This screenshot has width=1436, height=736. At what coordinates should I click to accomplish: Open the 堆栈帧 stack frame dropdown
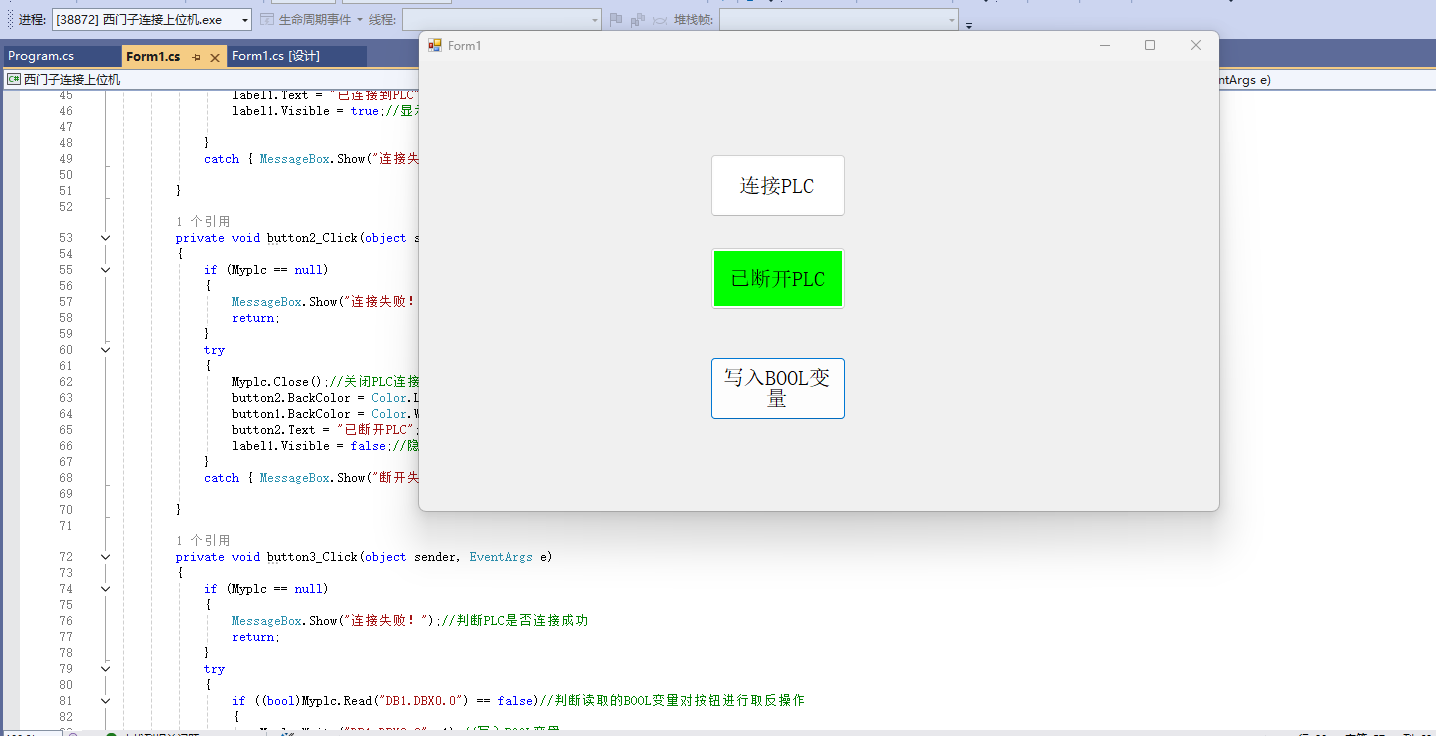click(951, 20)
